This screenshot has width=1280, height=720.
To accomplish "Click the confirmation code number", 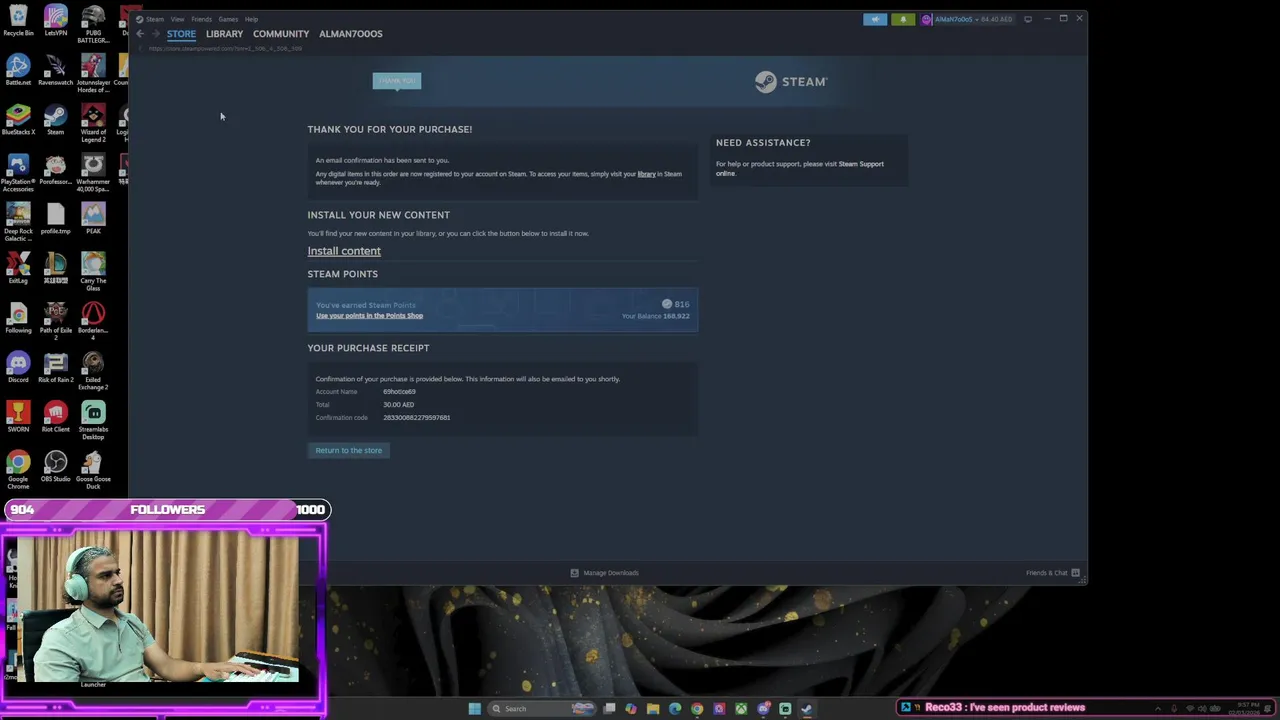I will (416, 418).
